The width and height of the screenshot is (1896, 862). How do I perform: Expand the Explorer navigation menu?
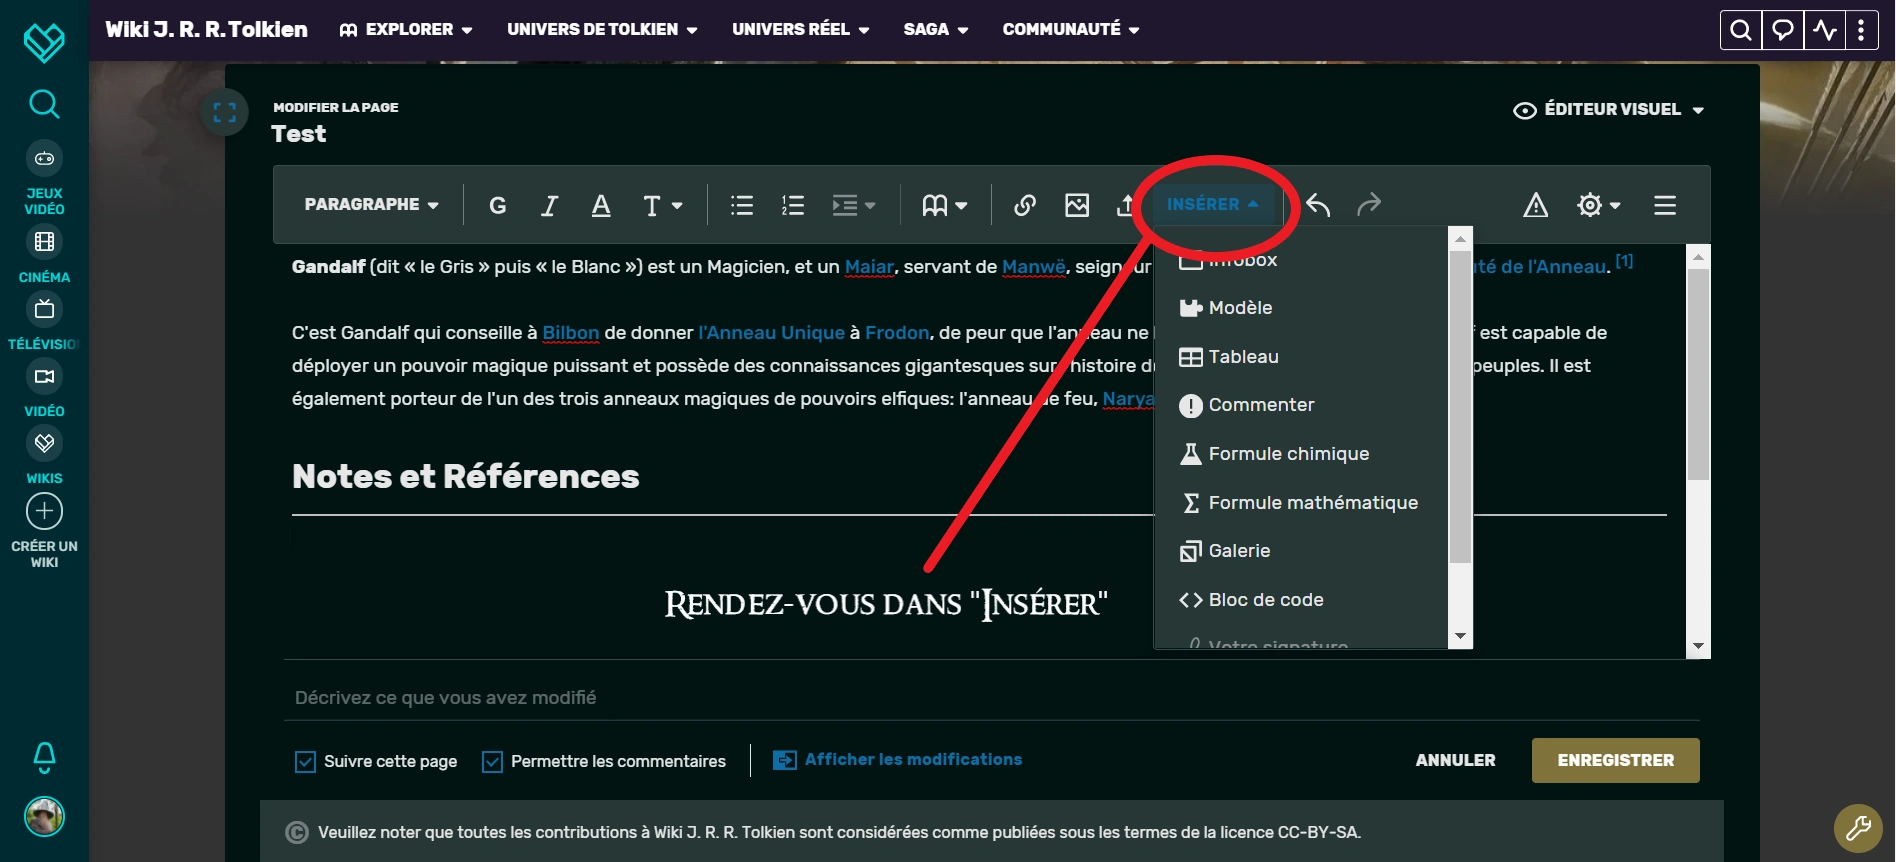pyautogui.click(x=406, y=30)
